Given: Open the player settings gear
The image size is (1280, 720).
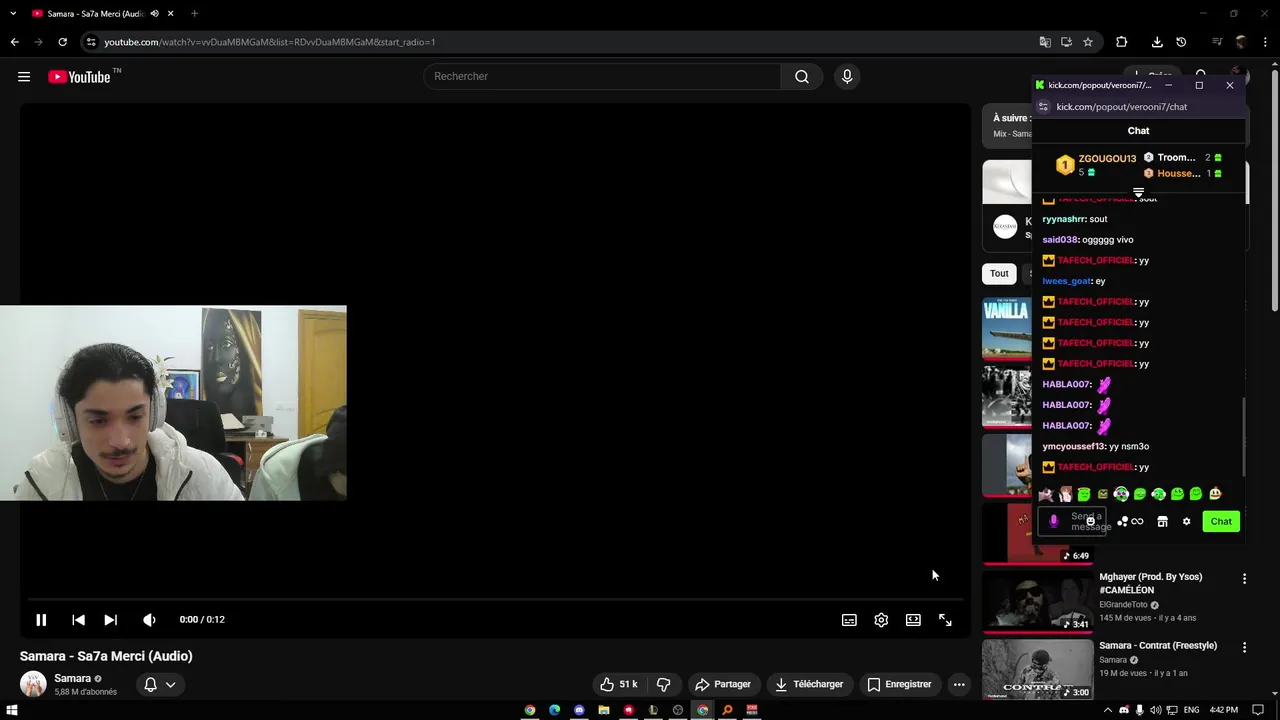Looking at the screenshot, I should [881, 620].
